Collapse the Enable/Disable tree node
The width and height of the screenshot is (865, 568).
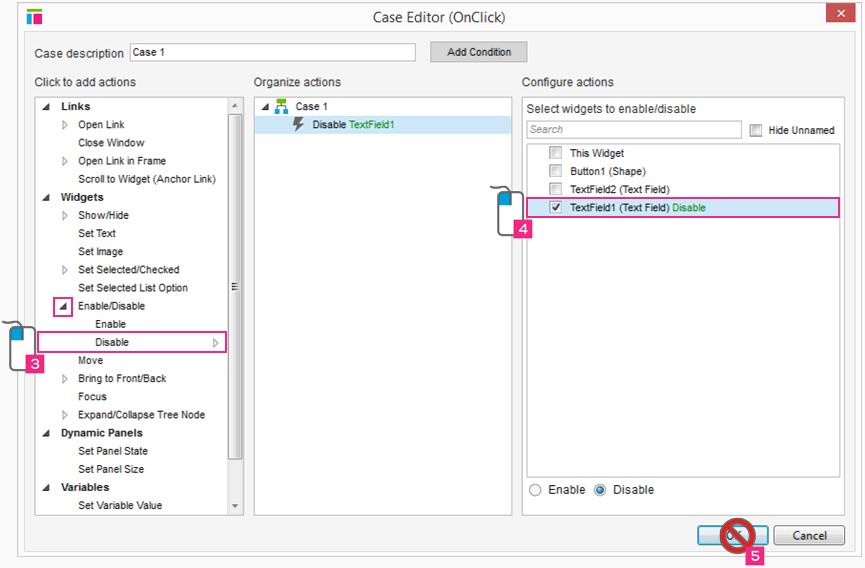pyautogui.click(x=63, y=307)
